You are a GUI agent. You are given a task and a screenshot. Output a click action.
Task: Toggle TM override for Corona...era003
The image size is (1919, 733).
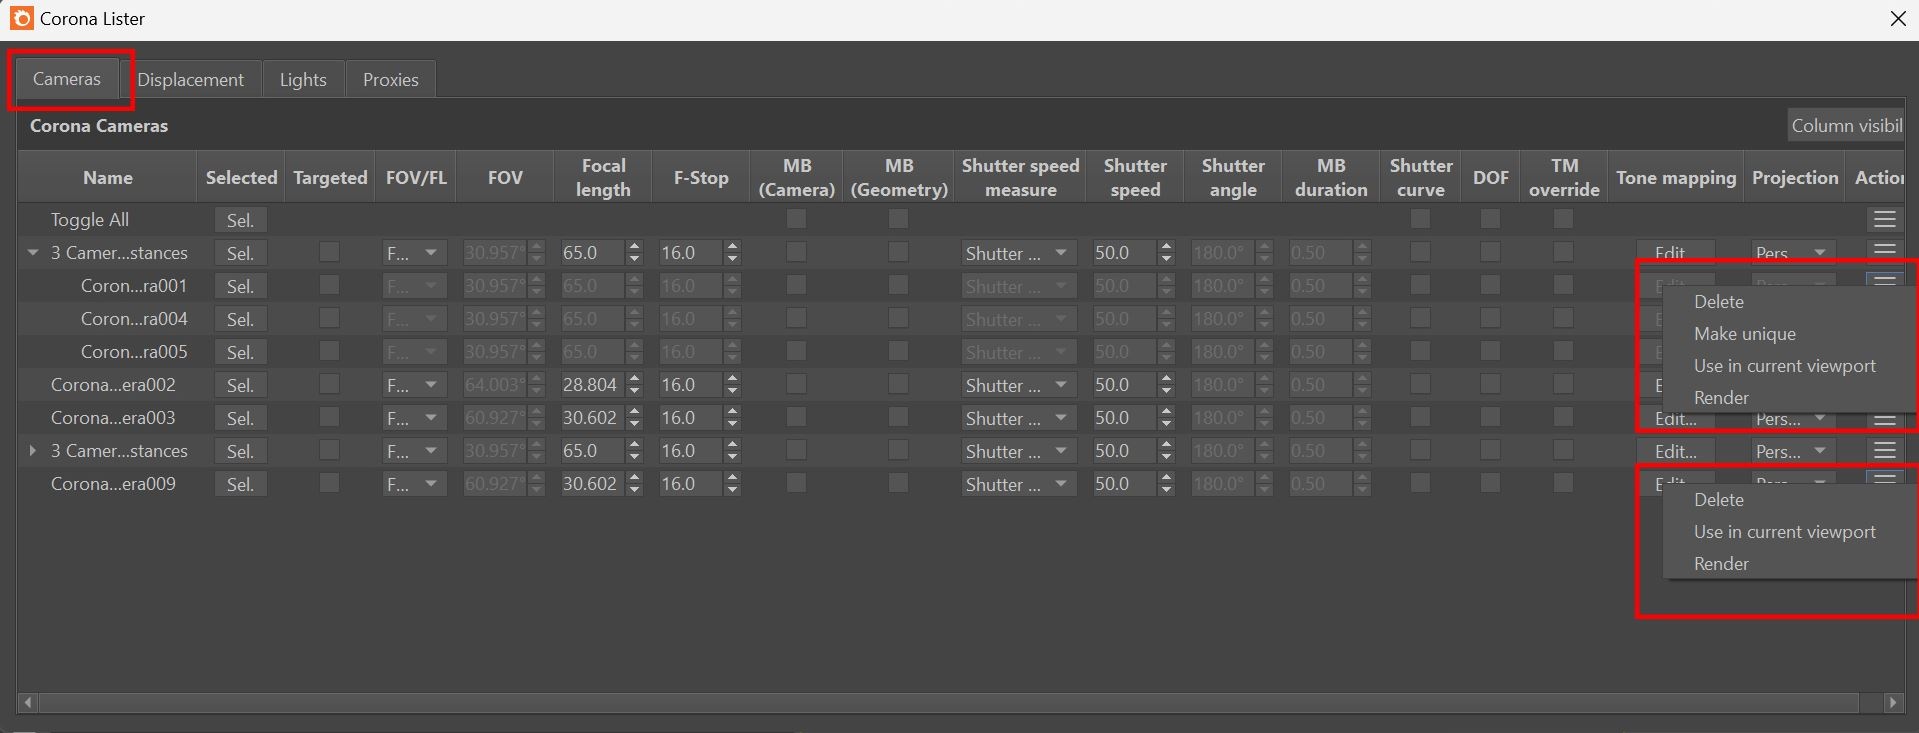pos(1563,417)
